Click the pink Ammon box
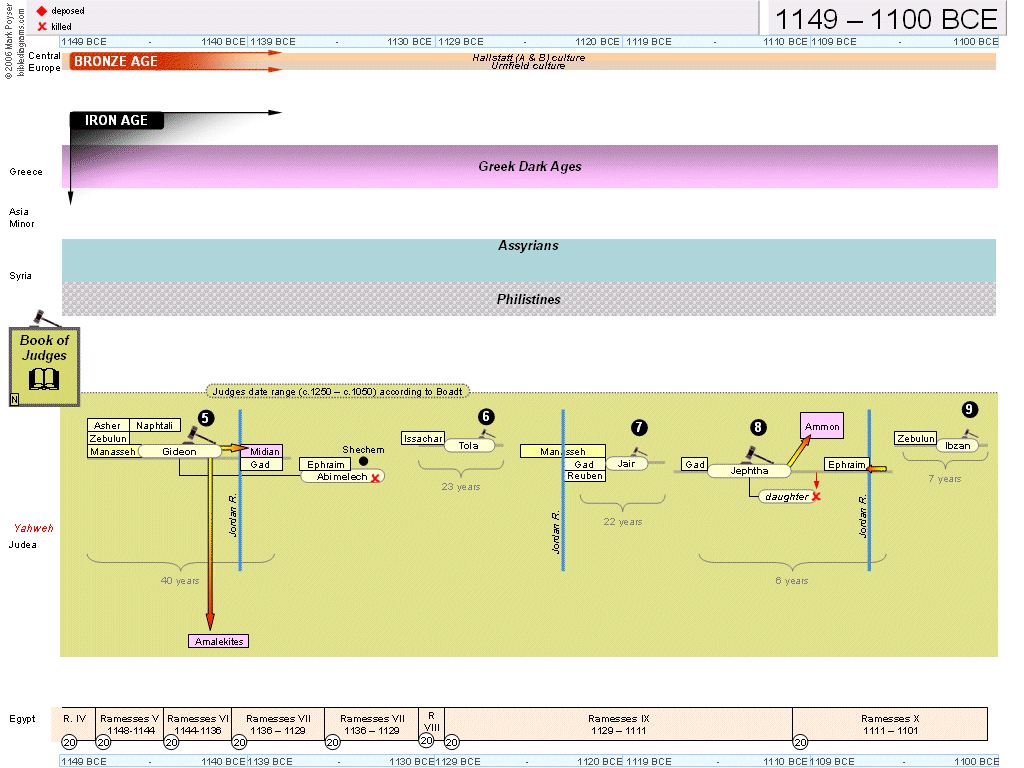 pos(821,427)
